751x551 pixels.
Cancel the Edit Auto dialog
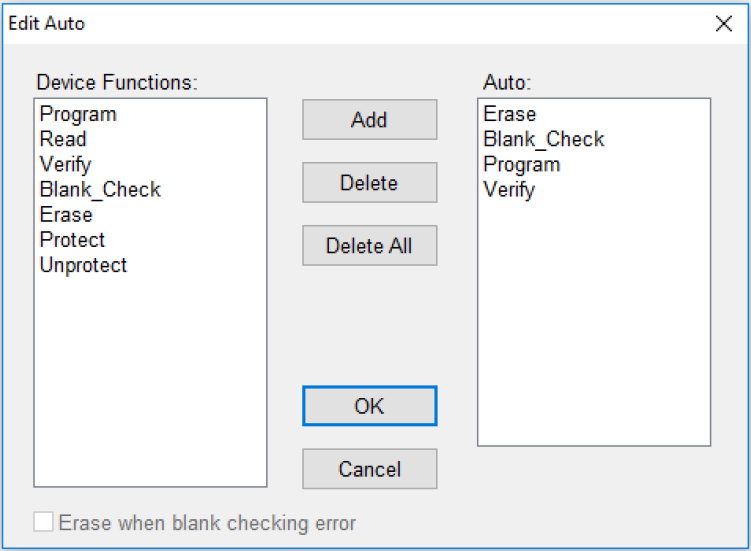(369, 469)
